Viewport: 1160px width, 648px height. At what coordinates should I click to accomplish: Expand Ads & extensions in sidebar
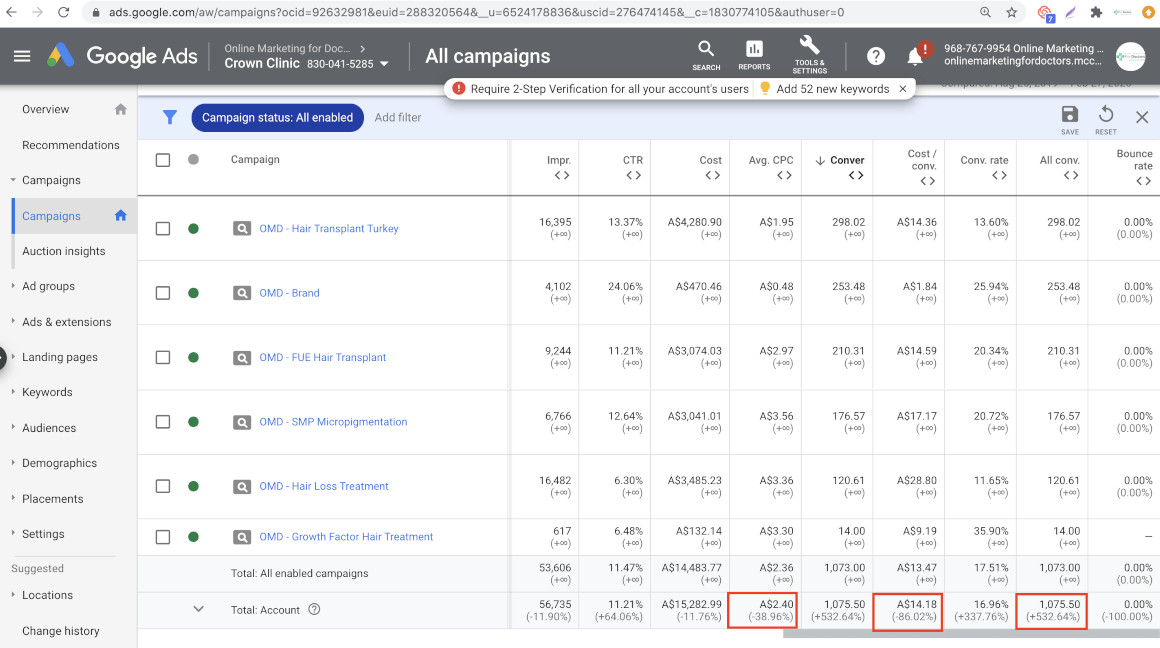(x=13, y=321)
